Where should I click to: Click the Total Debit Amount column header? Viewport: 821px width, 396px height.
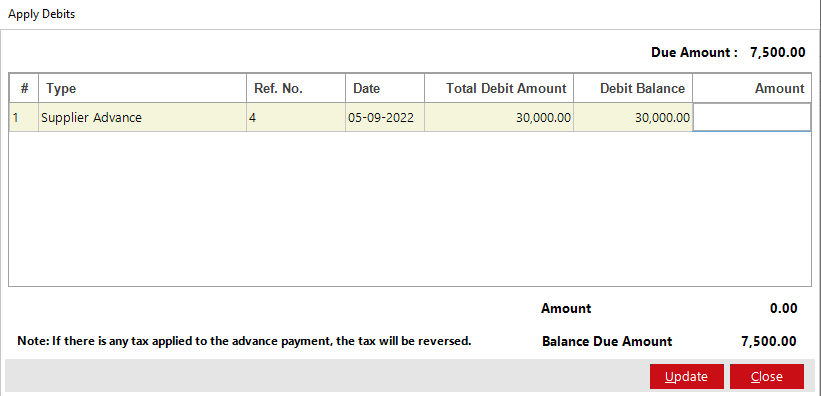pyautogui.click(x=499, y=89)
